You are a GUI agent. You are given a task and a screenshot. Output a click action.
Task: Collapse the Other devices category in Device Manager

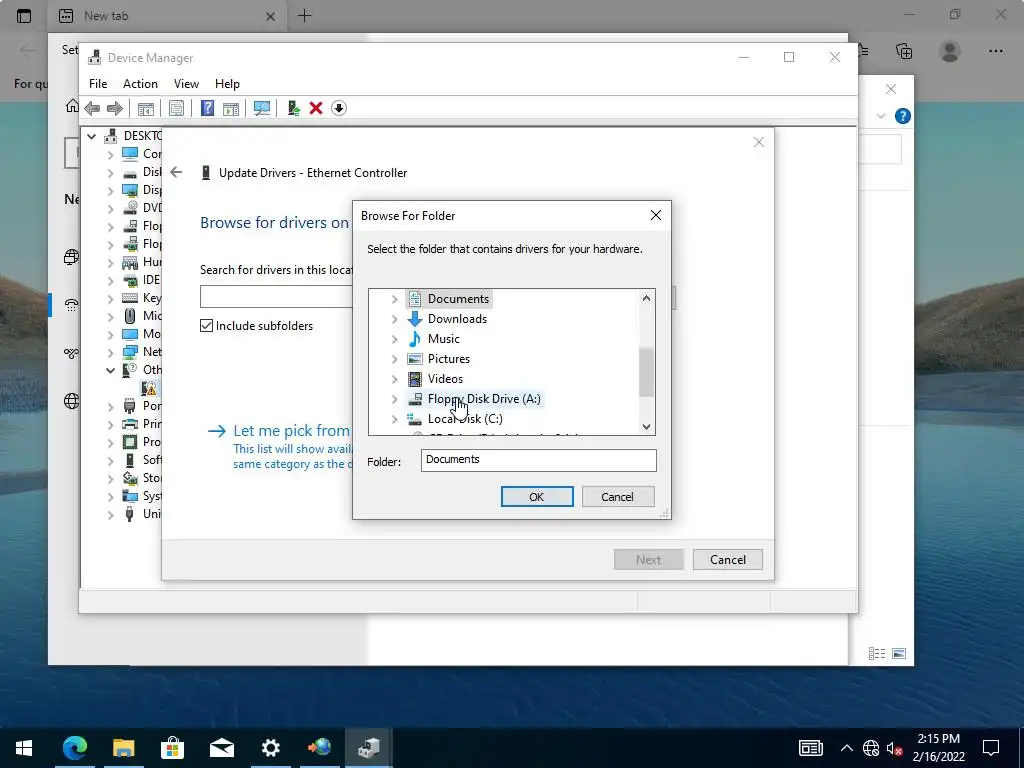pos(110,370)
